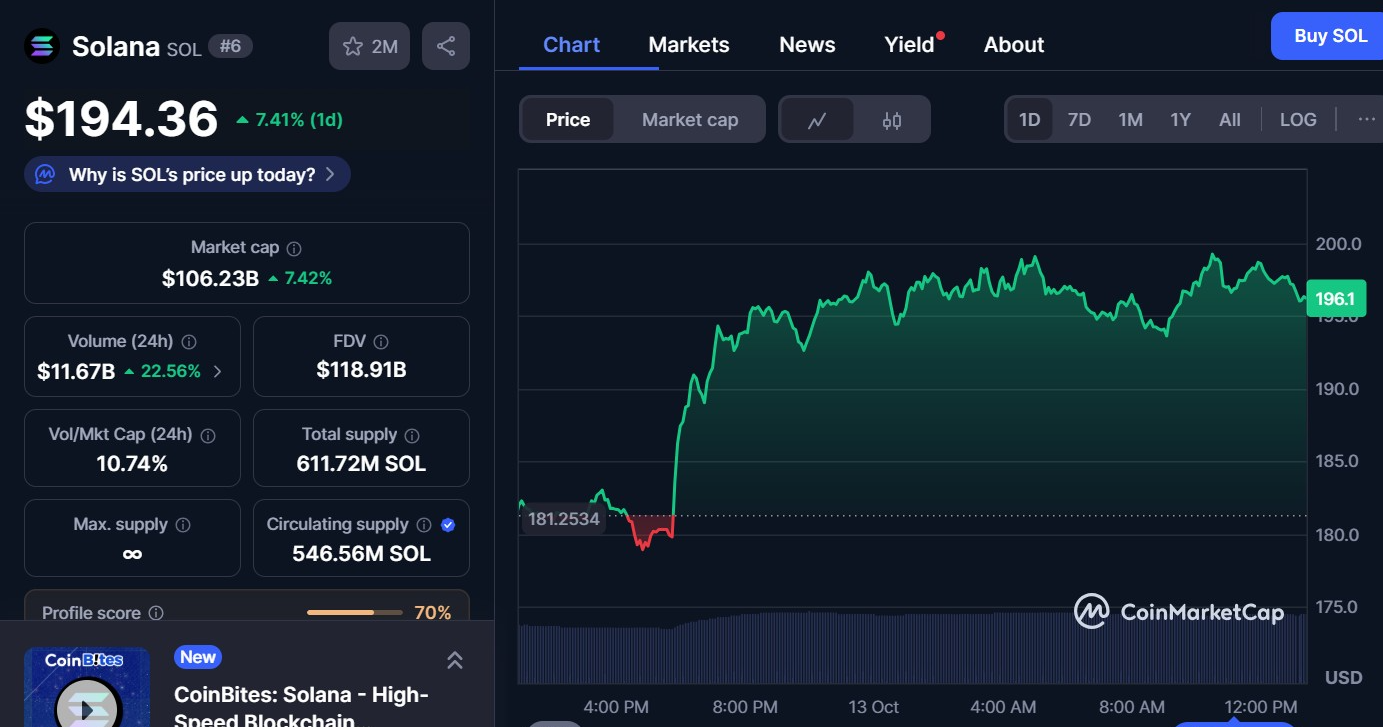The height and width of the screenshot is (727, 1383).
Task: Select the 7D timeframe option
Action: [1079, 119]
